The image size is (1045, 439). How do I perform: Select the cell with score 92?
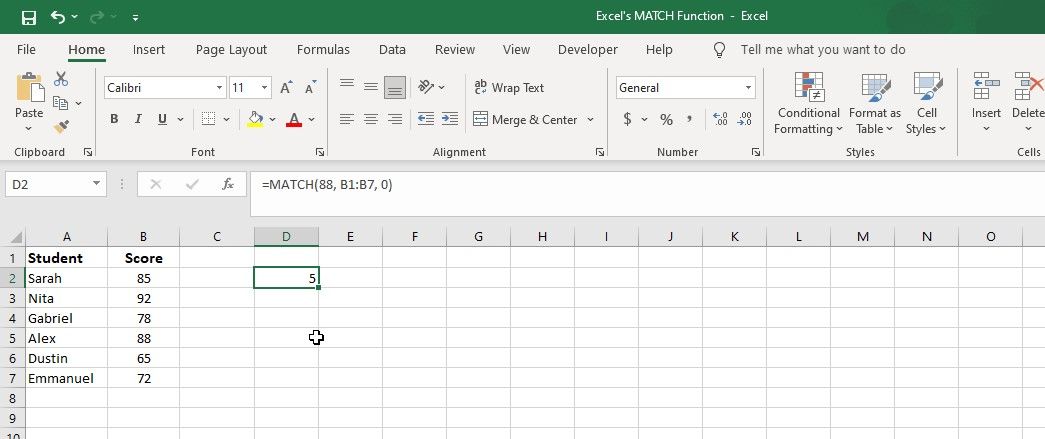click(143, 298)
